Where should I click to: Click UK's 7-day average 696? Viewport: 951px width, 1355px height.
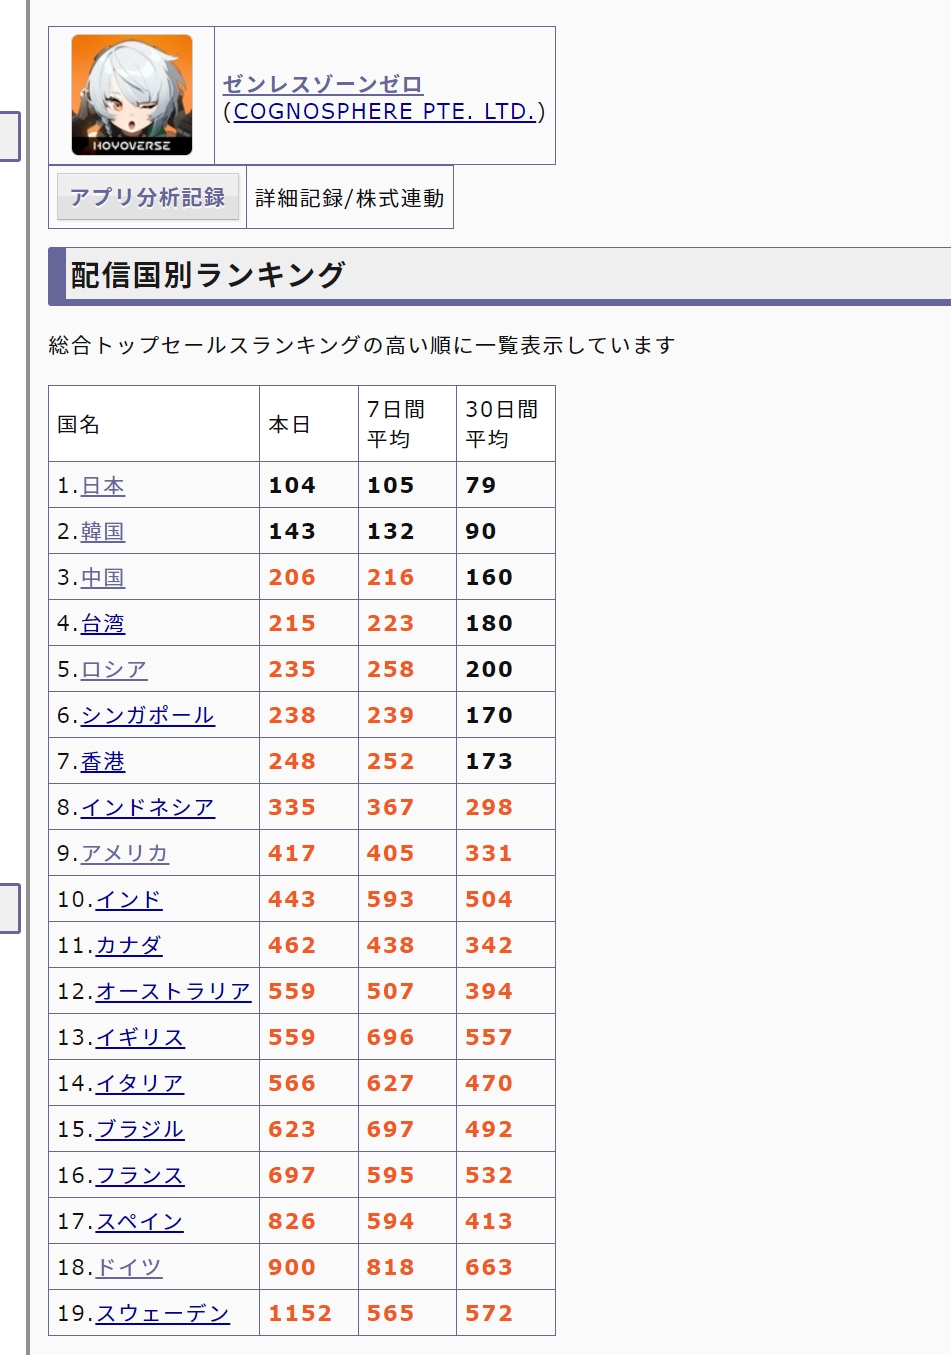(x=390, y=1038)
